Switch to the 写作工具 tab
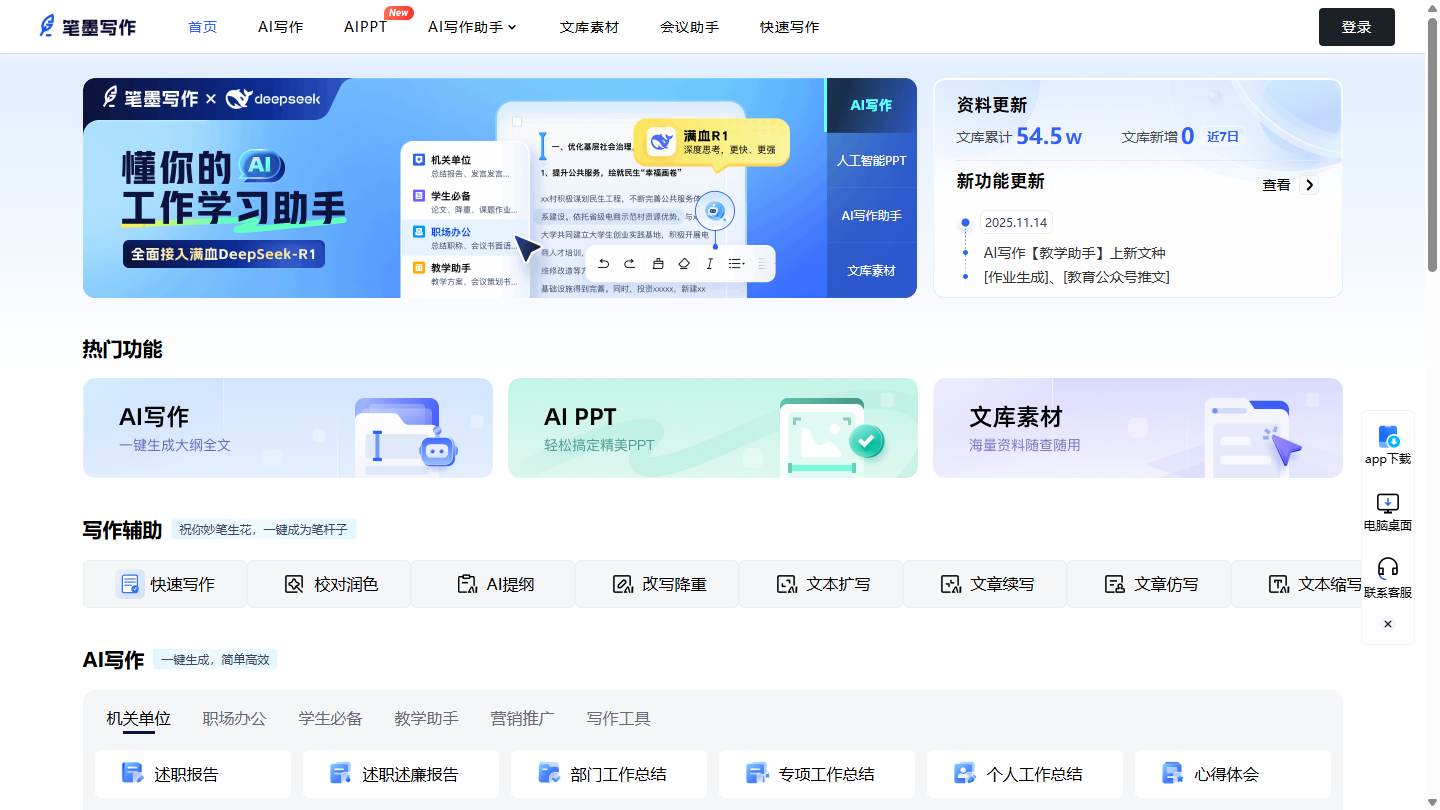The image size is (1440, 810). [x=619, y=718]
